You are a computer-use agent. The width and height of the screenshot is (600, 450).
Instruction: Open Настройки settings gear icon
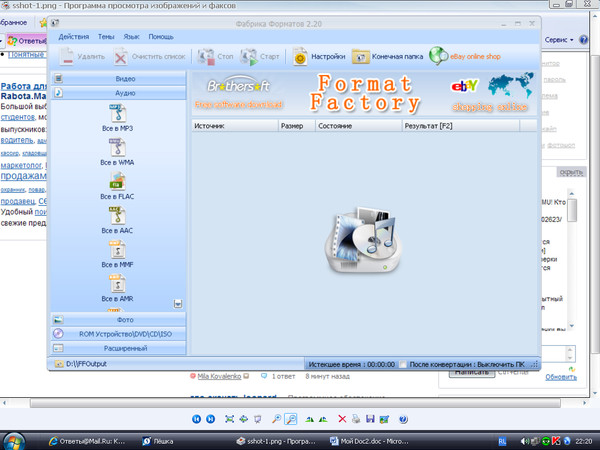click(300, 57)
